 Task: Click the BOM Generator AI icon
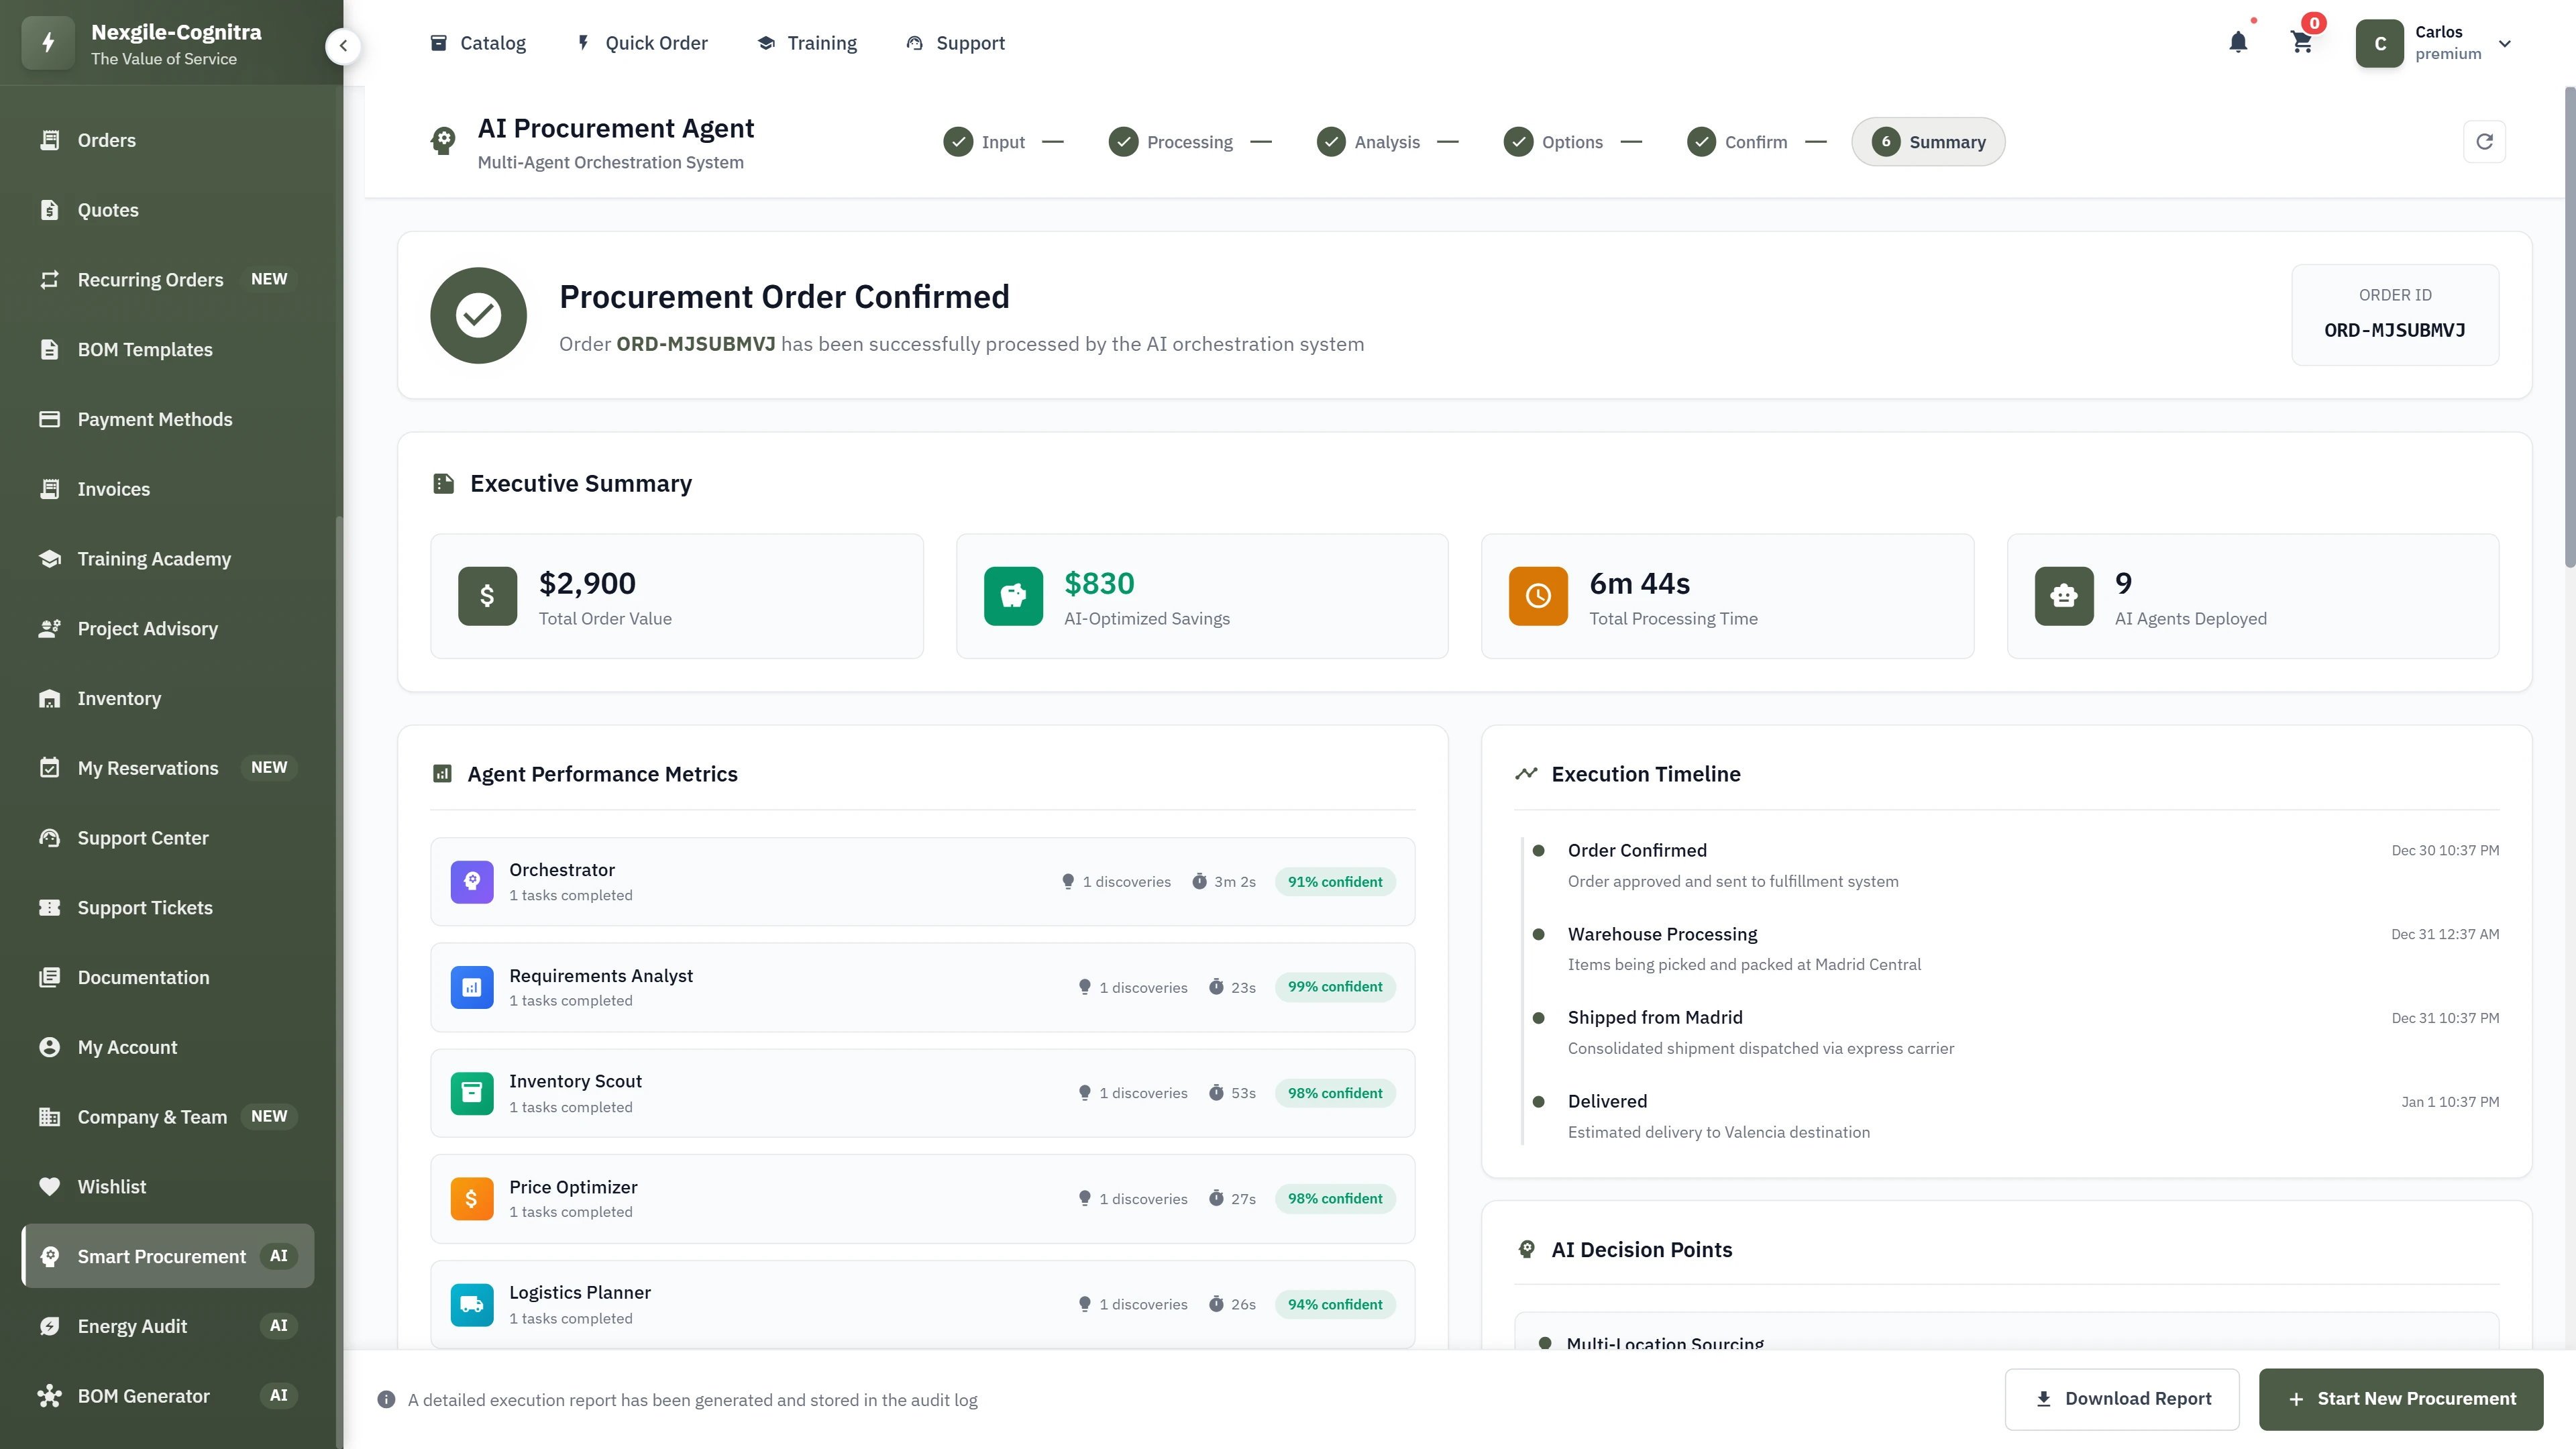(51, 1395)
